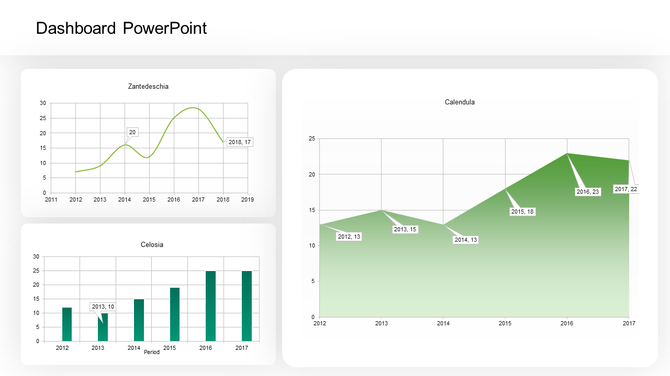The width and height of the screenshot is (670, 376).
Task: Click "2014" on the Zantedeschia x-axis
Action: tap(124, 200)
